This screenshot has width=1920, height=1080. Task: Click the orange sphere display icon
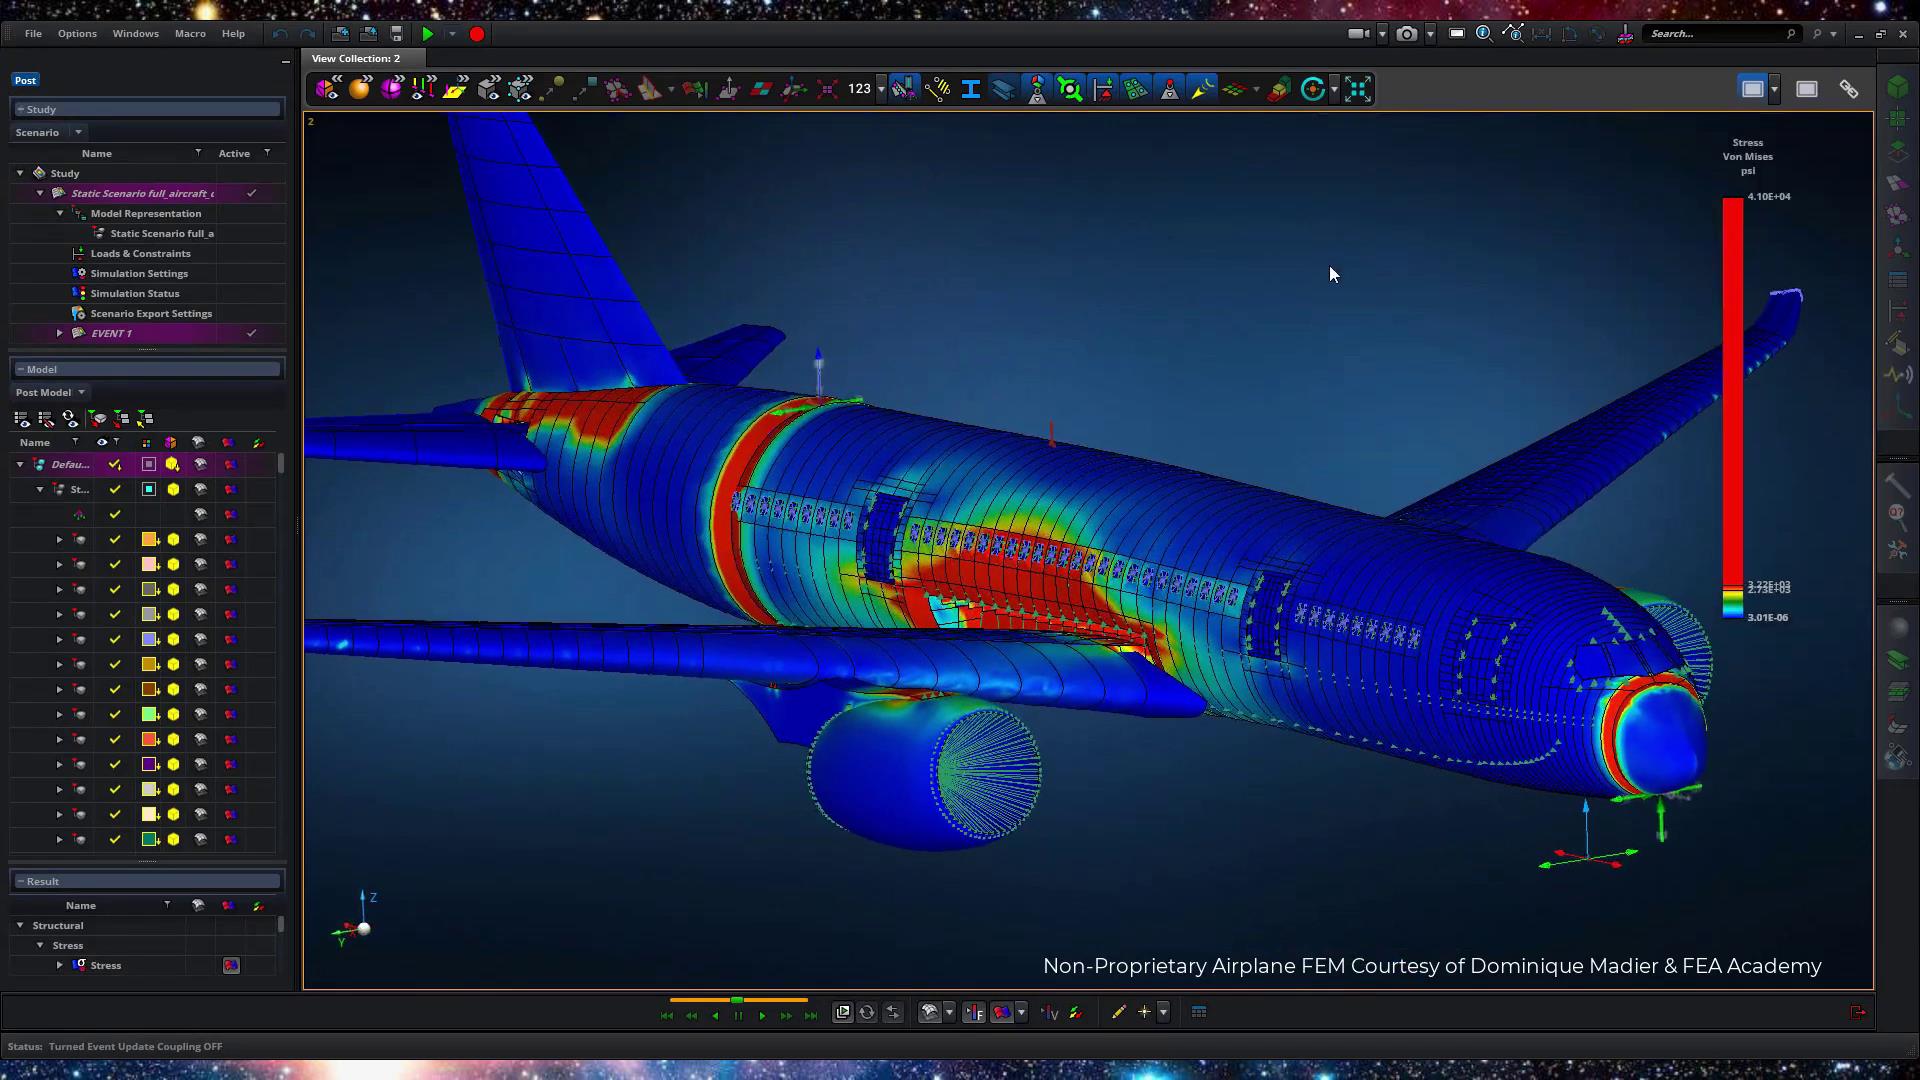[x=359, y=89]
